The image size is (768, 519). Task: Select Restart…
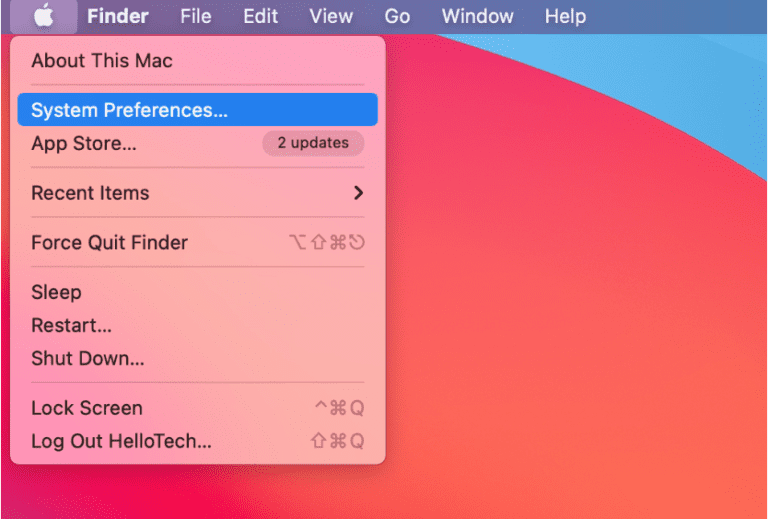point(197,325)
